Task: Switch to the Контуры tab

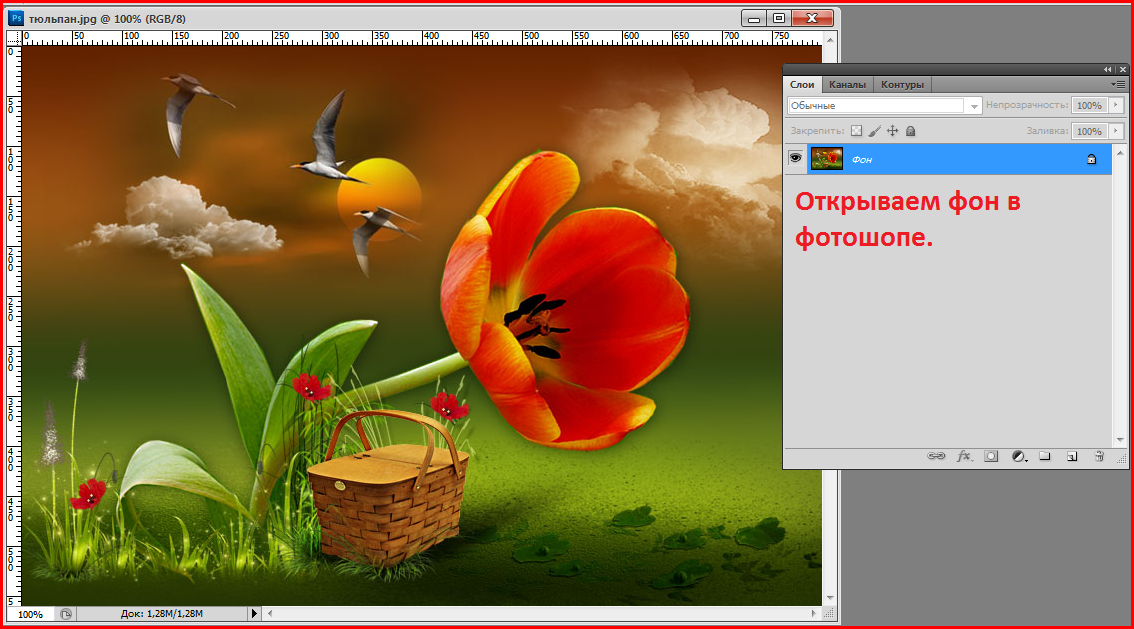Action: click(903, 85)
